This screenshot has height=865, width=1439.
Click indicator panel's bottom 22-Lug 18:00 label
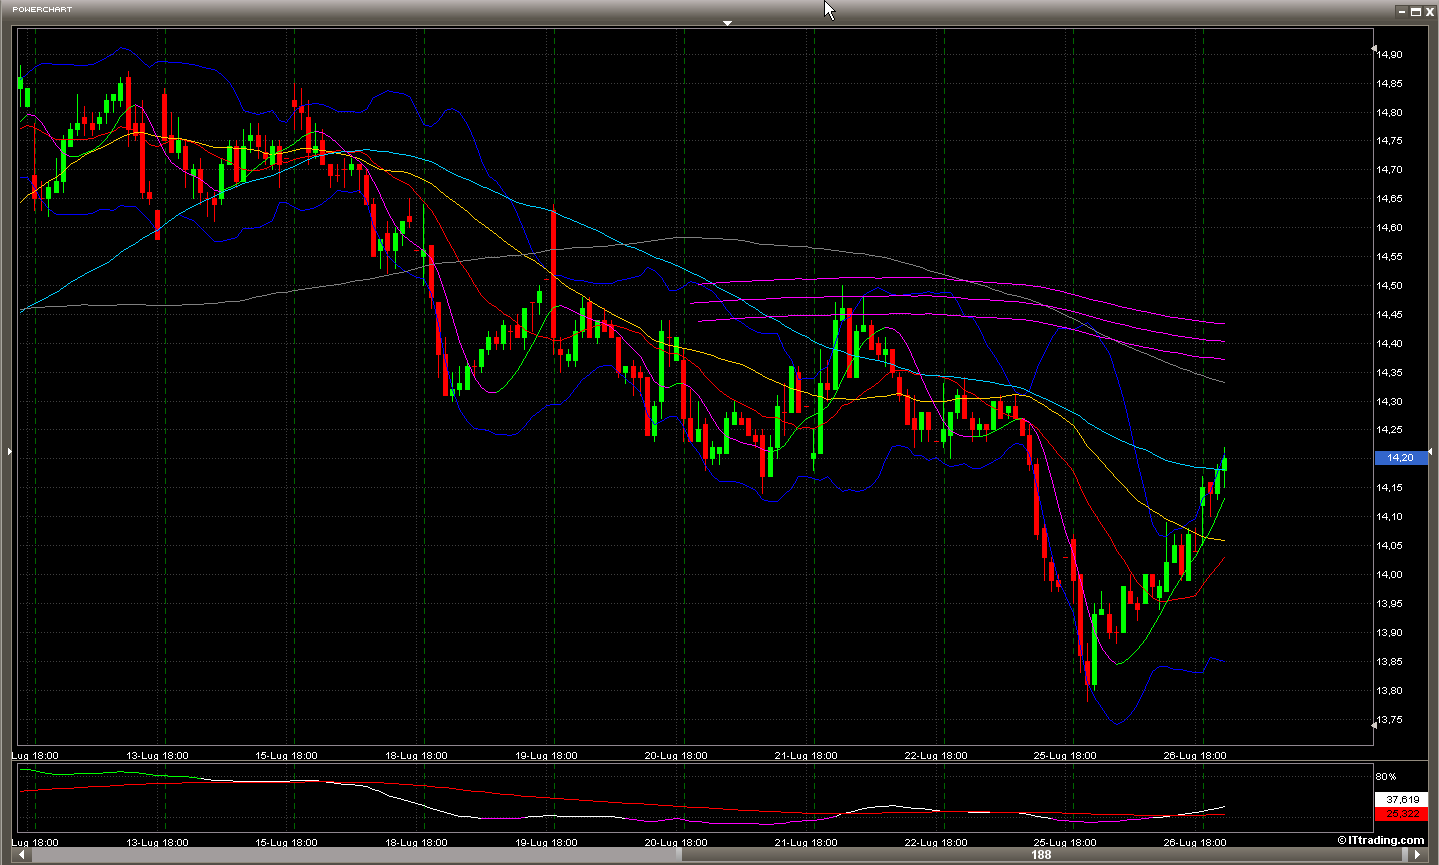pyautogui.click(x=936, y=842)
